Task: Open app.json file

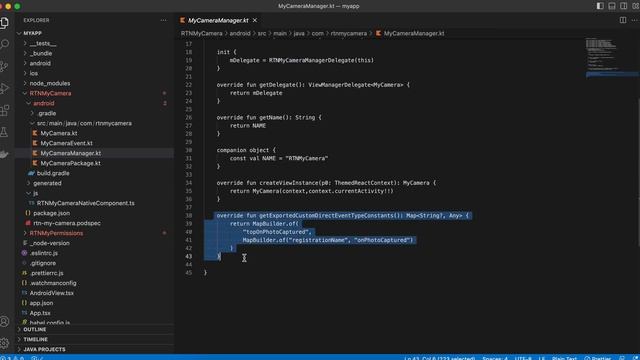Action: coord(41,303)
